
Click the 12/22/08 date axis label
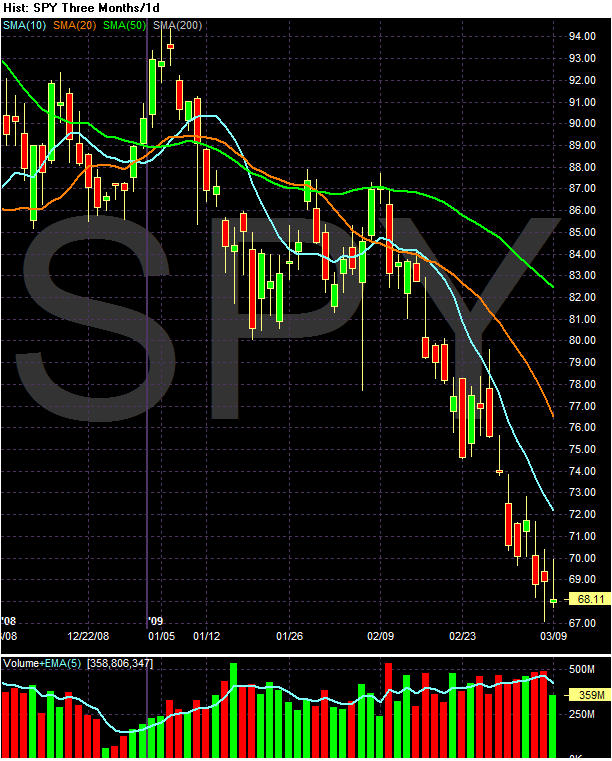(88, 636)
